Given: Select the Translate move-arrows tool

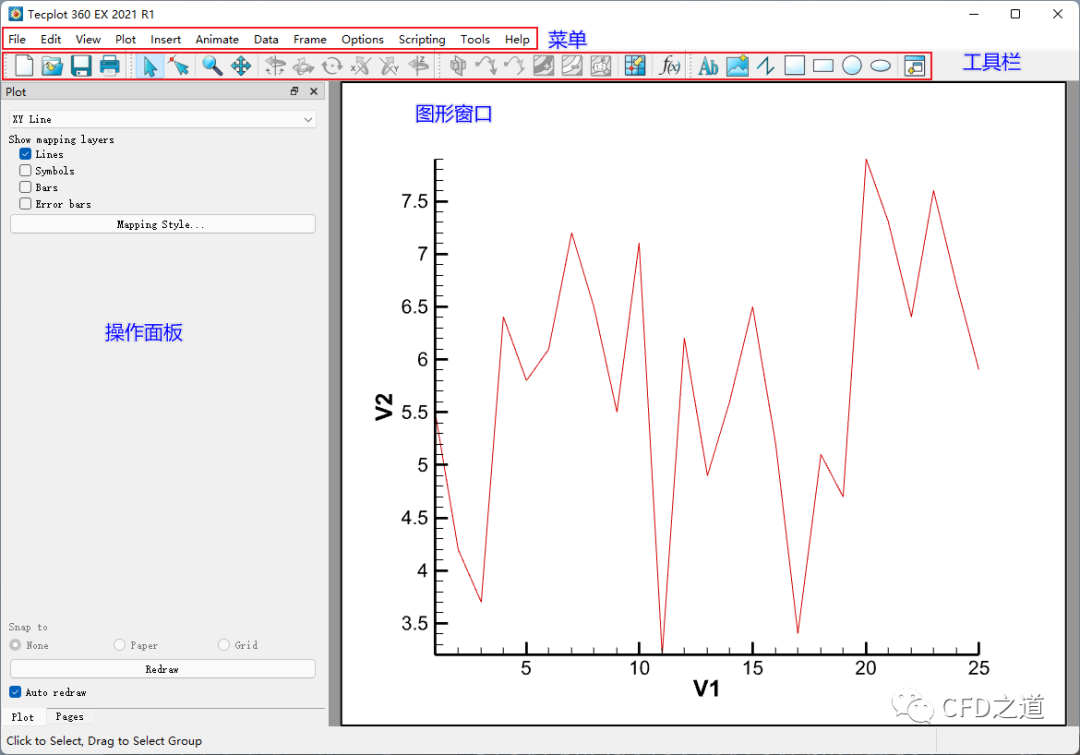Looking at the screenshot, I should coord(241,67).
